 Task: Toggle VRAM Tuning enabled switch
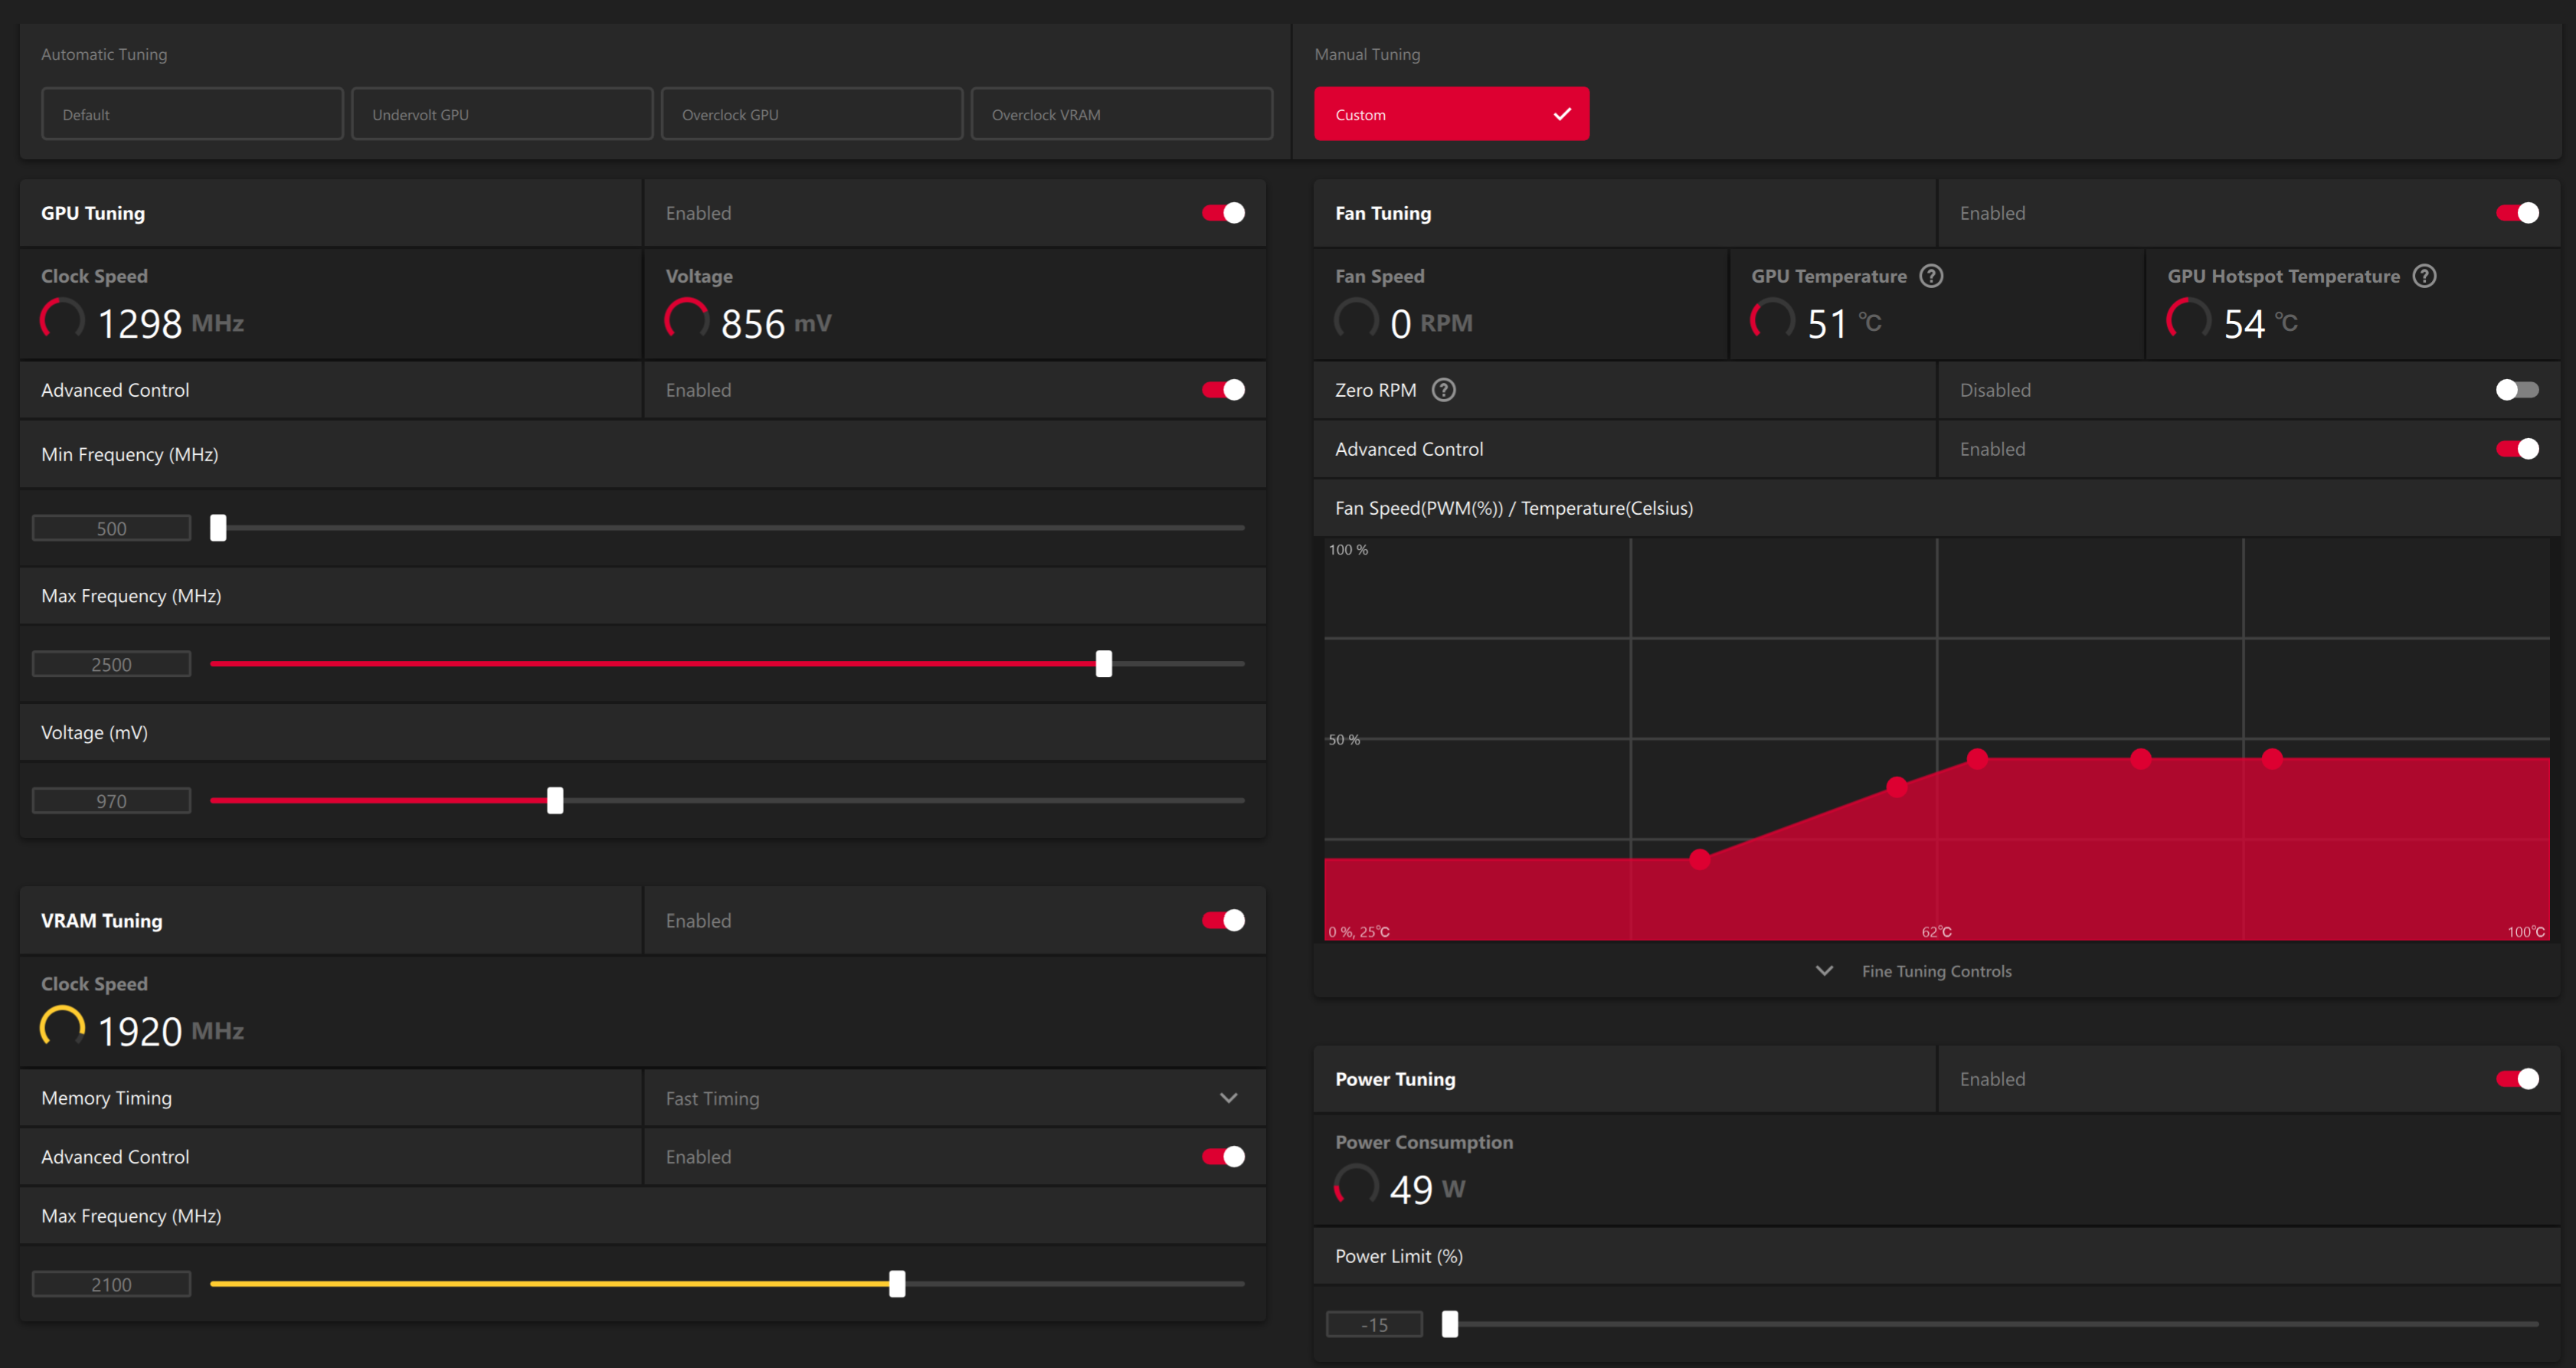[x=1223, y=920]
